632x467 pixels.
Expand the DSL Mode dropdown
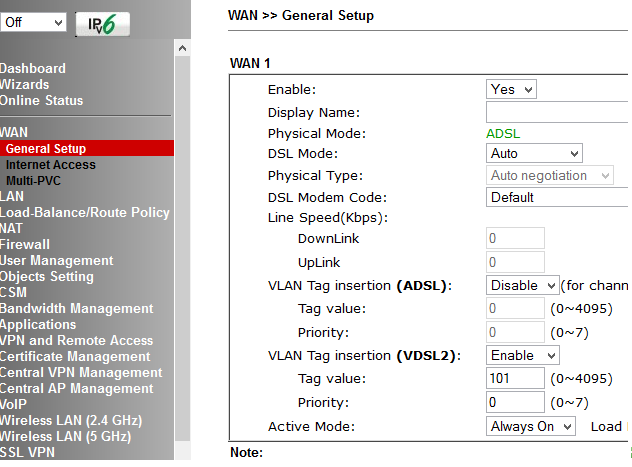point(533,154)
